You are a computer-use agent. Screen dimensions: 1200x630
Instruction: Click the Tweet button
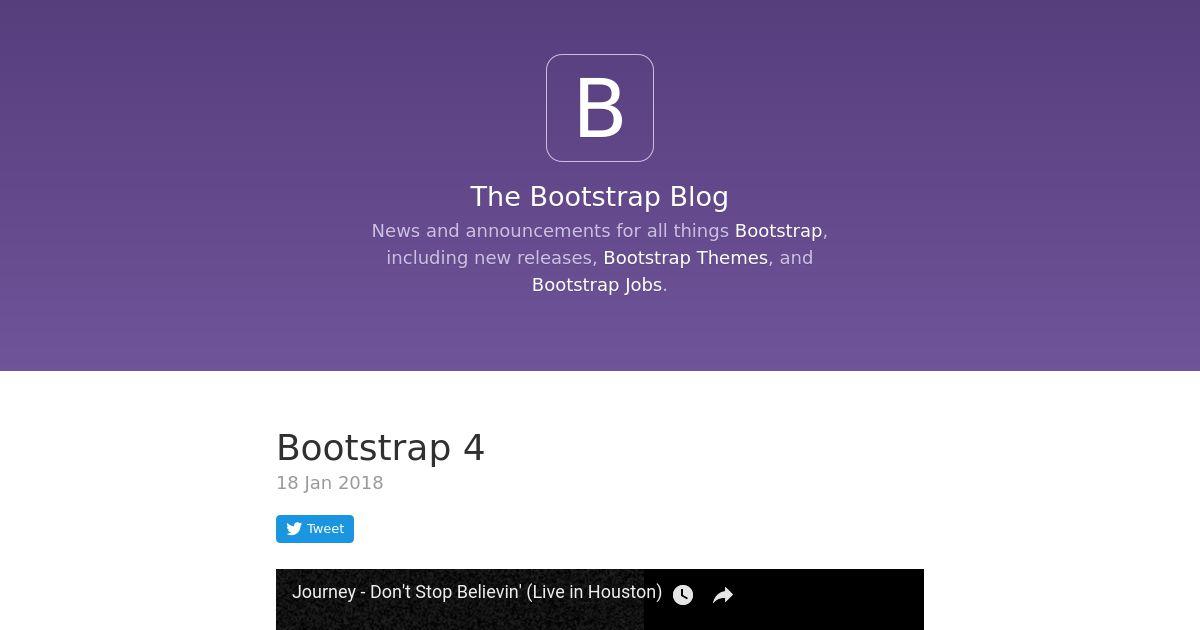click(x=315, y=529)
